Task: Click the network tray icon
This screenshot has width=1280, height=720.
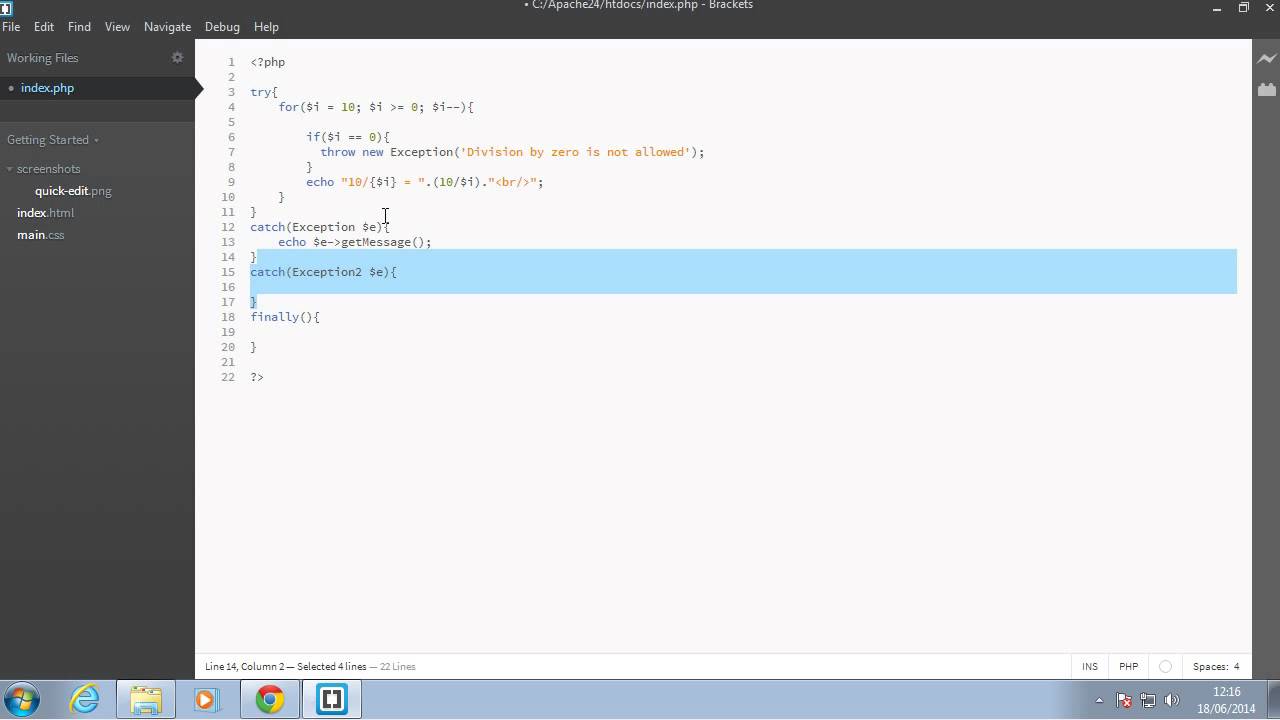Action: coord(1148,700)
